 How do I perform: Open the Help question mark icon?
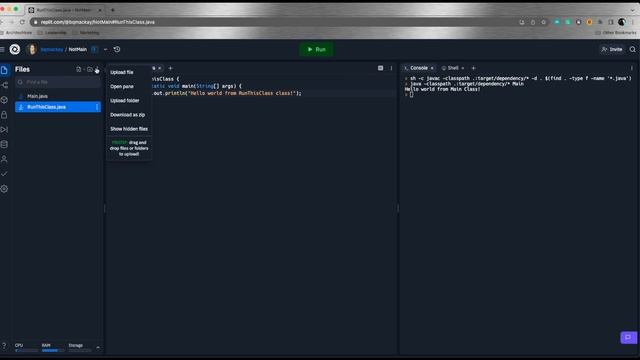(4, 345)
